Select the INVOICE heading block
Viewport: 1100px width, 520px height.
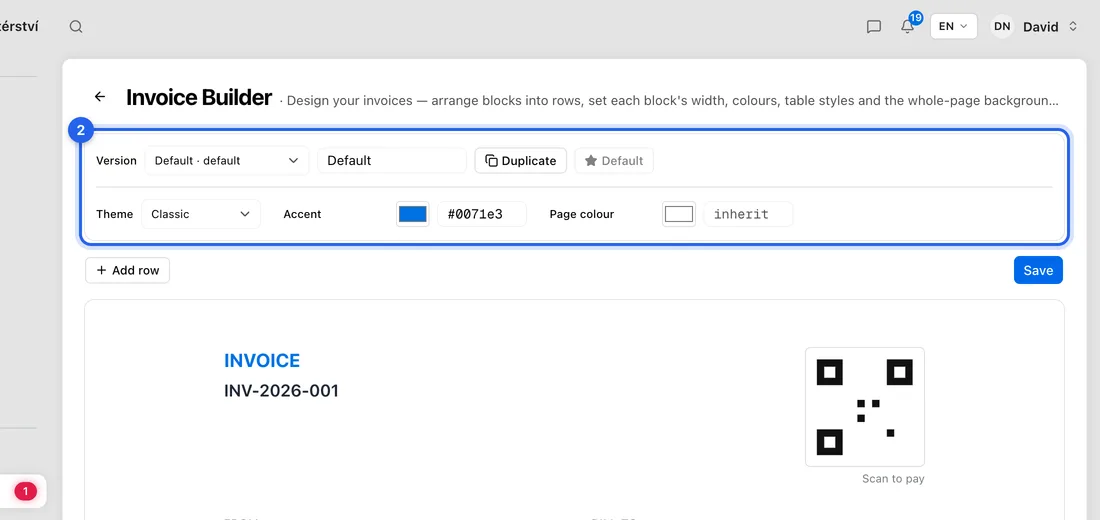coord(262,361)
